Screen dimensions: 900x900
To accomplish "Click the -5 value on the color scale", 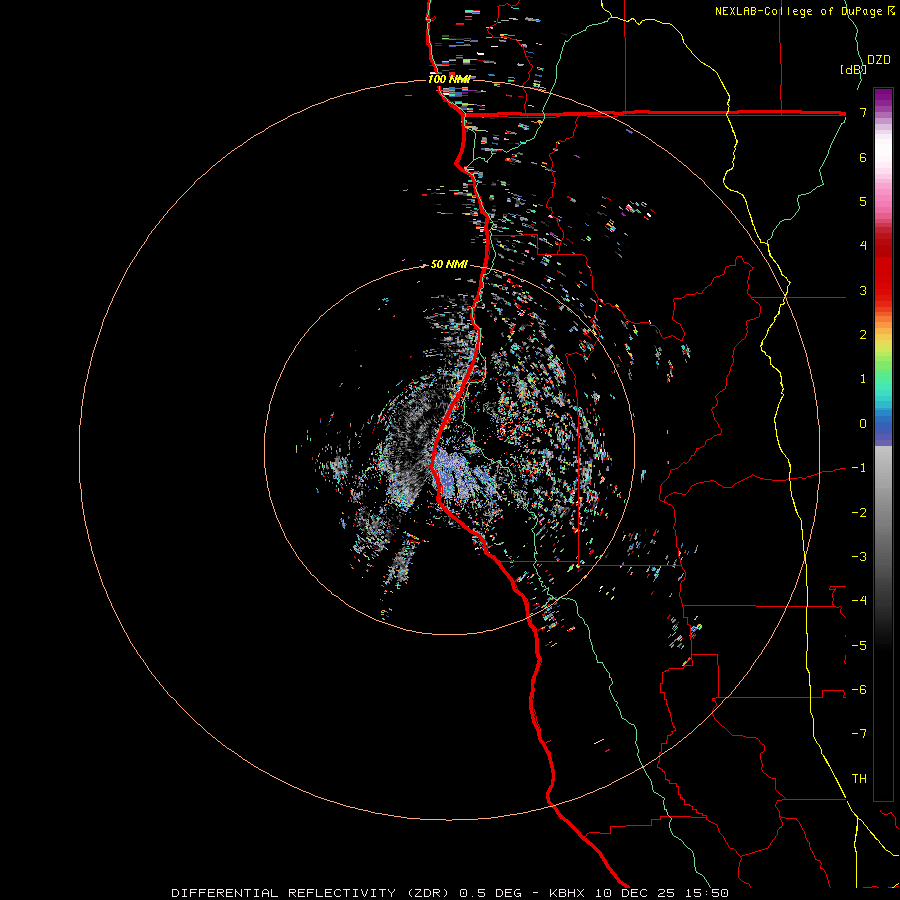I will 859,646.
